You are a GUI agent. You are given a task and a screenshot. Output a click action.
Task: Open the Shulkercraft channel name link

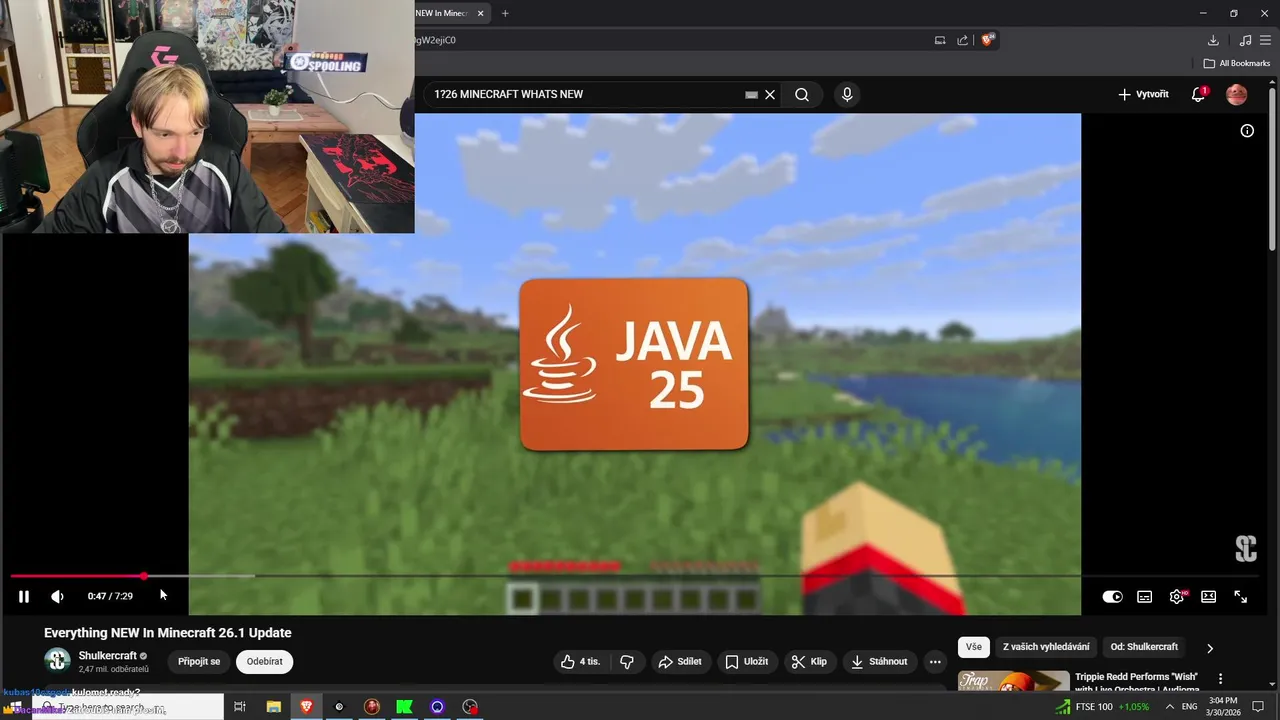[108, 656]
